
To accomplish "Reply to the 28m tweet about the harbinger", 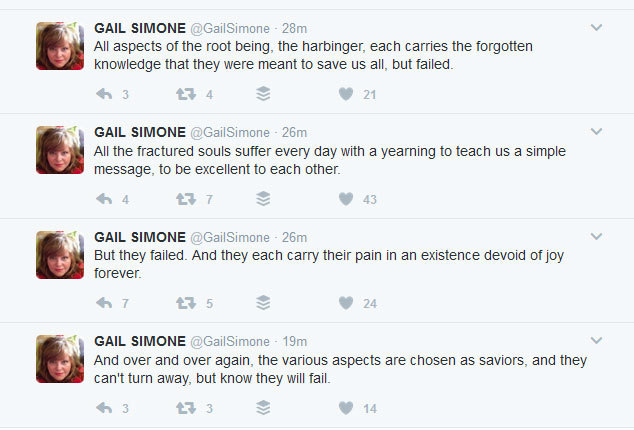I will tap(103, 95).
